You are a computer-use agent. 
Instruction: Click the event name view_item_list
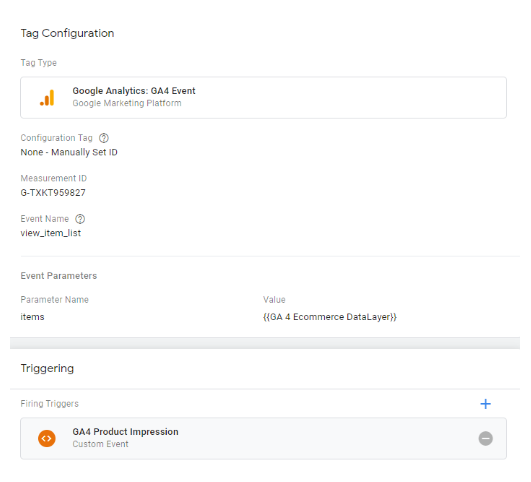click(x=51, y=233)
